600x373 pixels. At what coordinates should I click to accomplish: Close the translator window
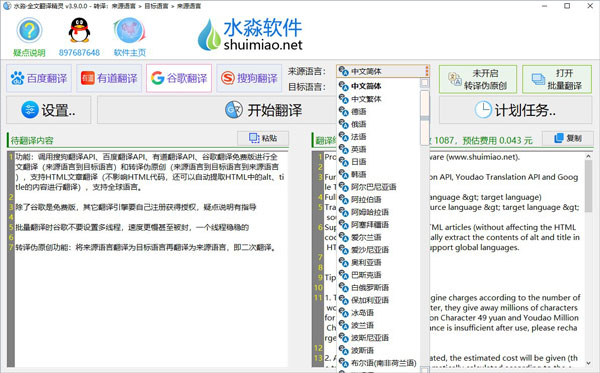(x=590, y=6)
